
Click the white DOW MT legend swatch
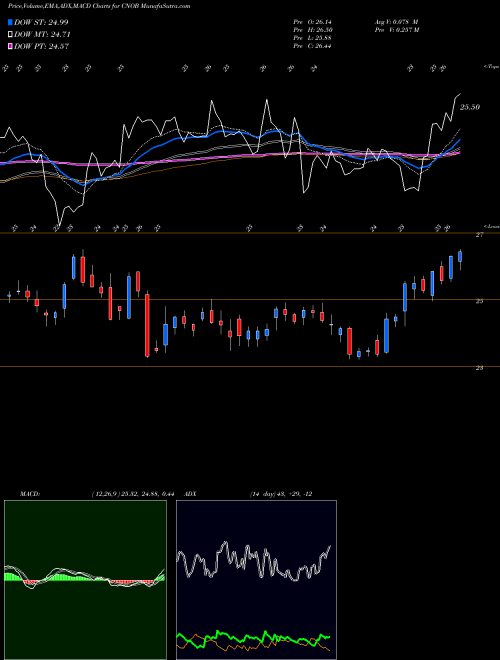pyautogui.click(x=11, y=35)
